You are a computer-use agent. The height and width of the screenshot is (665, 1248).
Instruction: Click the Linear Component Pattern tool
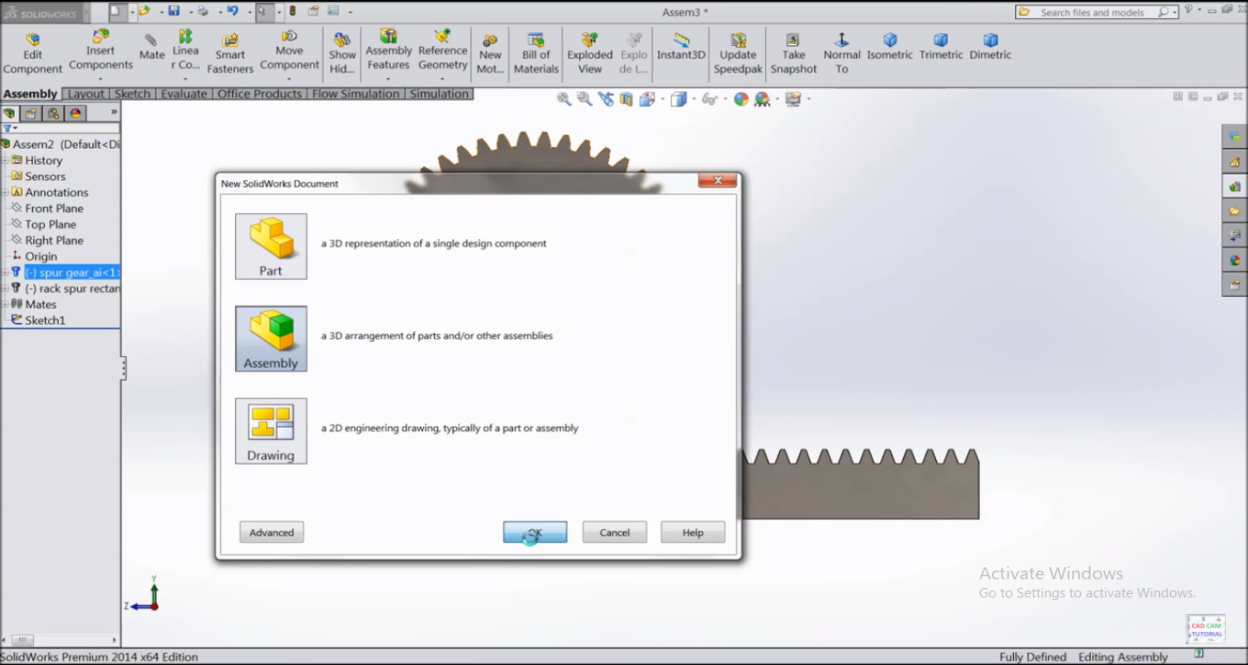[185, 50]
